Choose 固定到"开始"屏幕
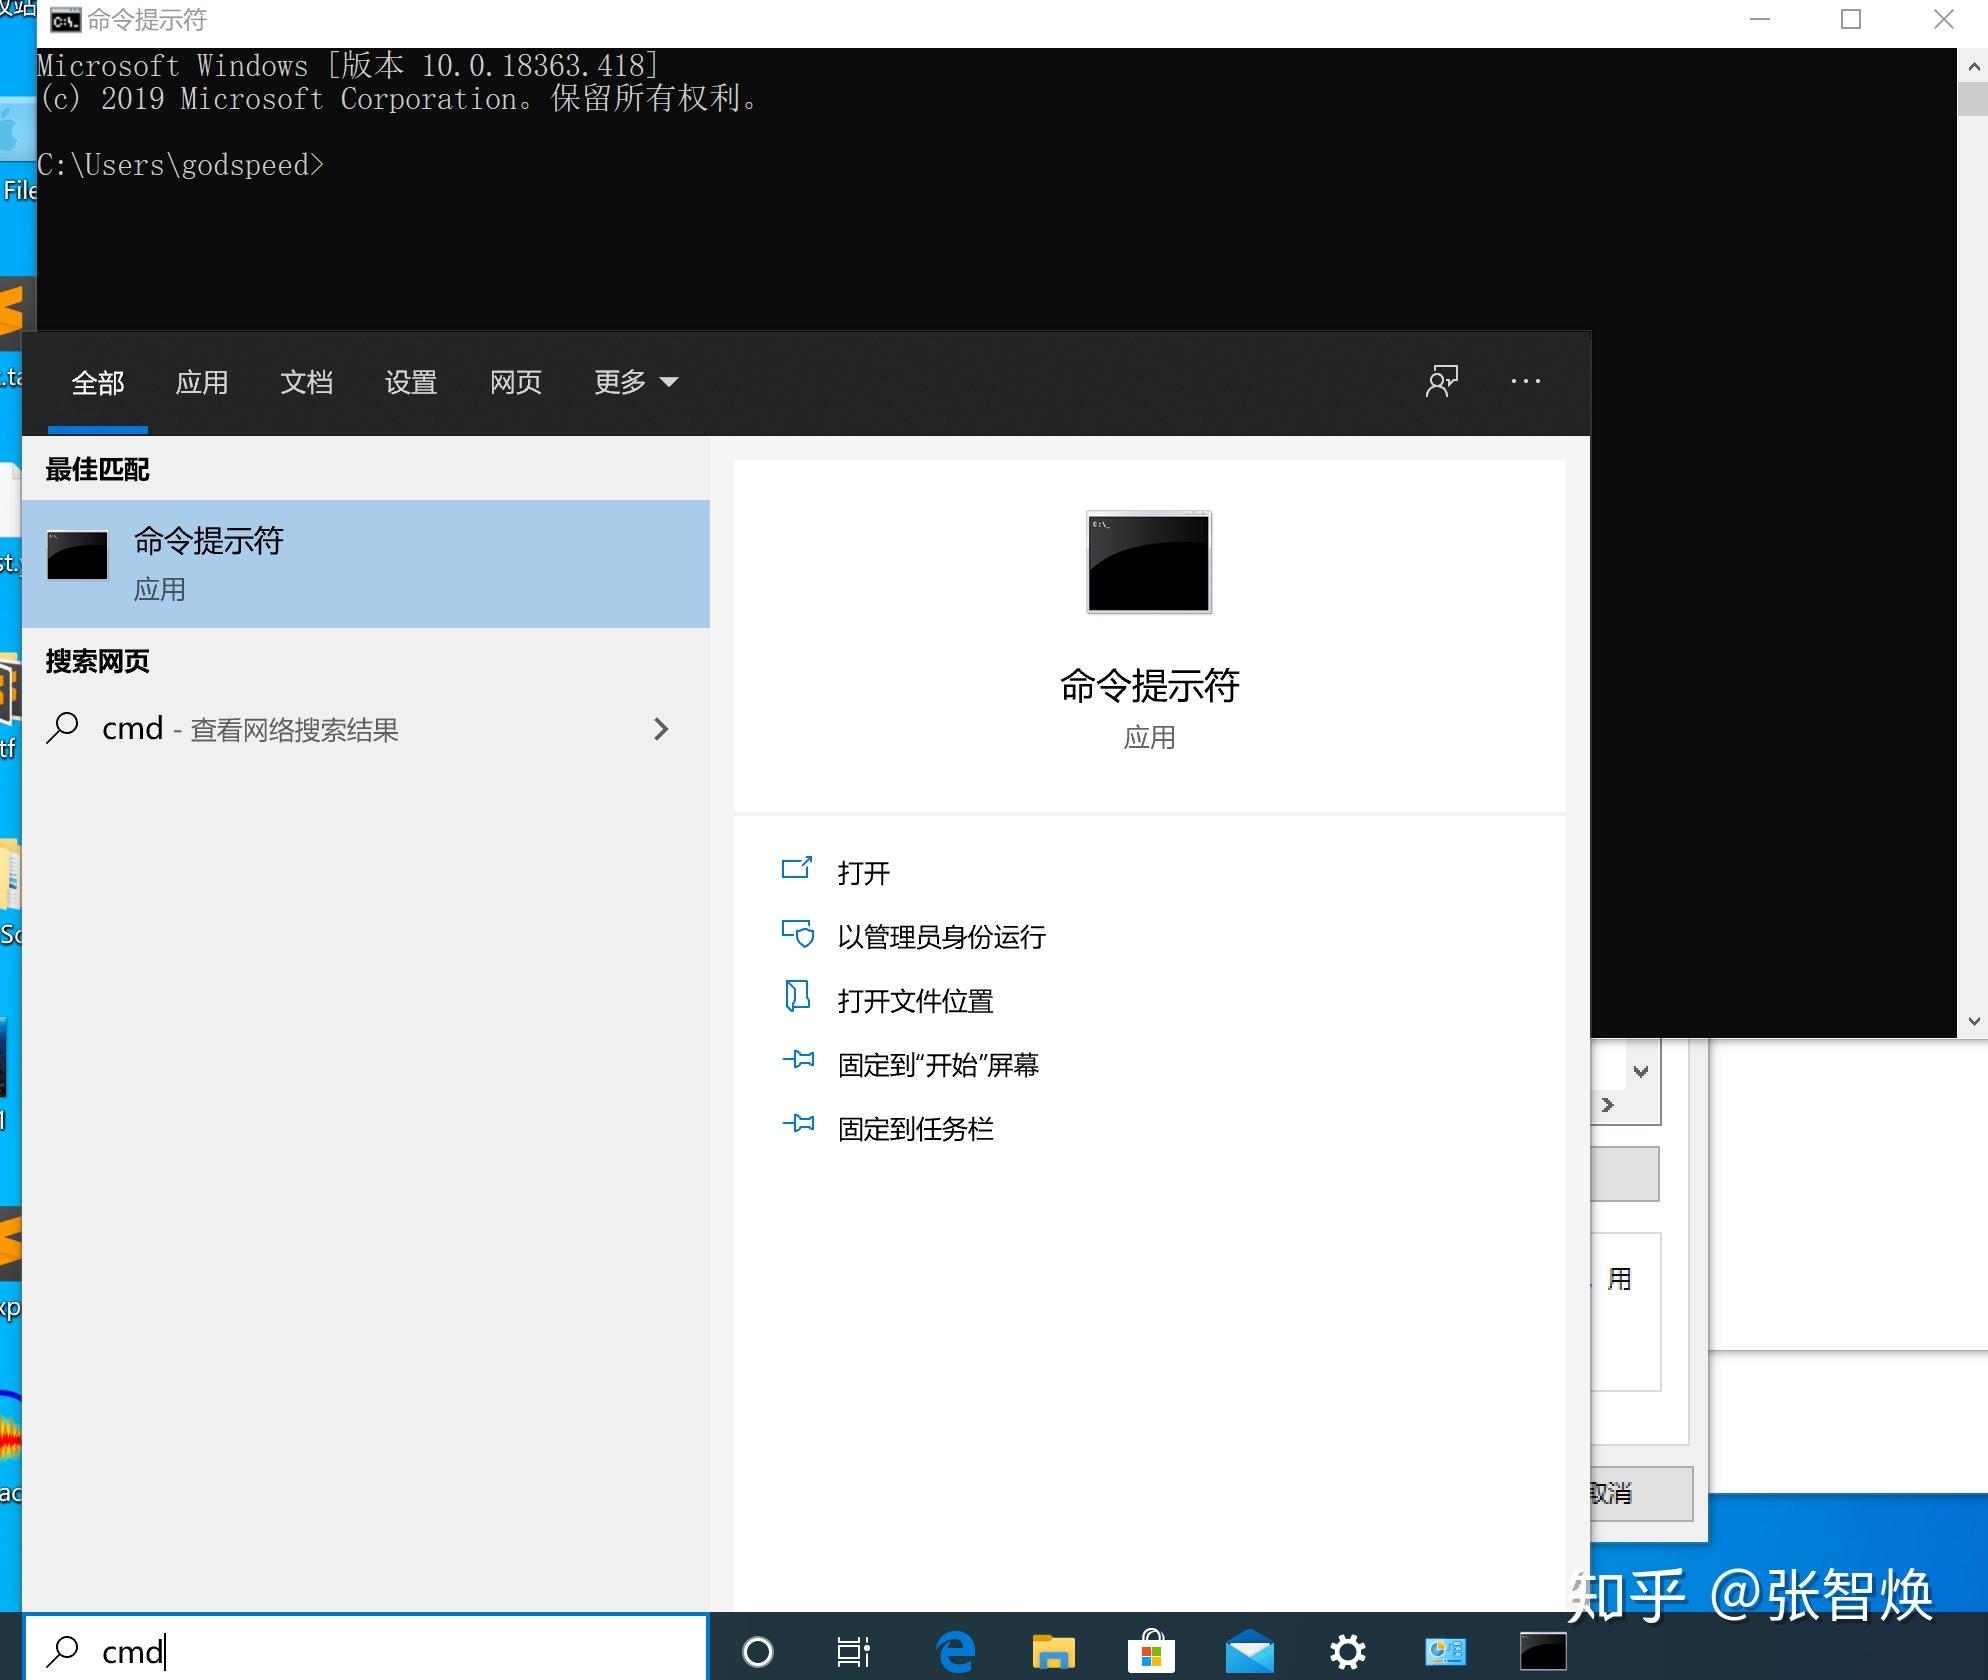This screenshot has width=1988, height=1680. (x=939, y=1065)
